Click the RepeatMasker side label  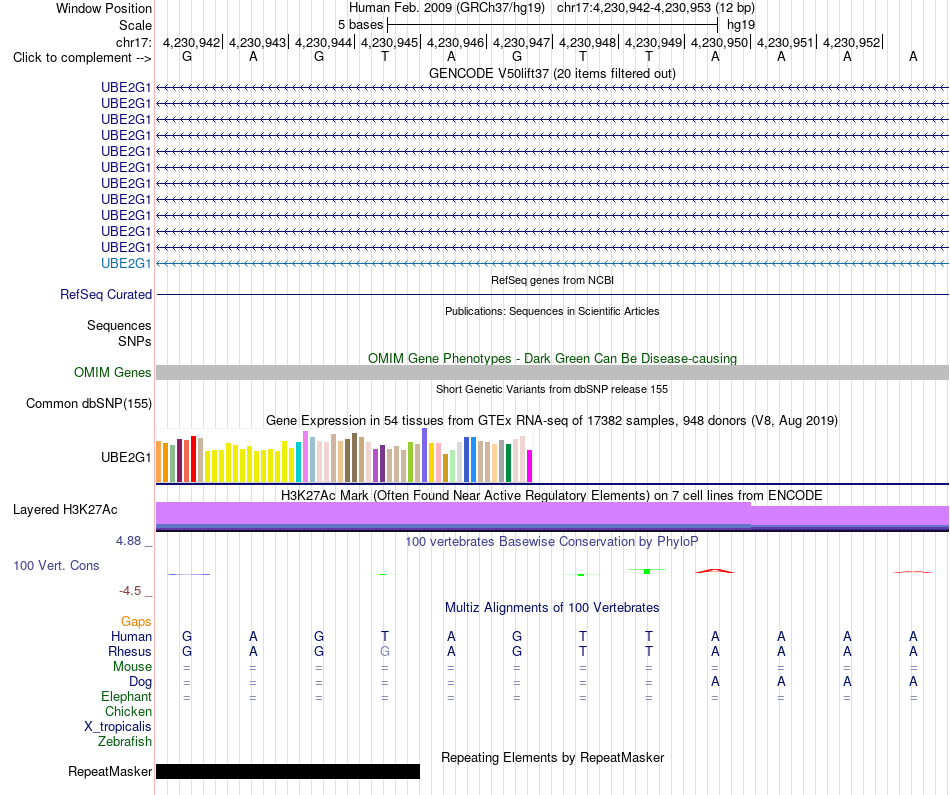(x=110, y=772)
